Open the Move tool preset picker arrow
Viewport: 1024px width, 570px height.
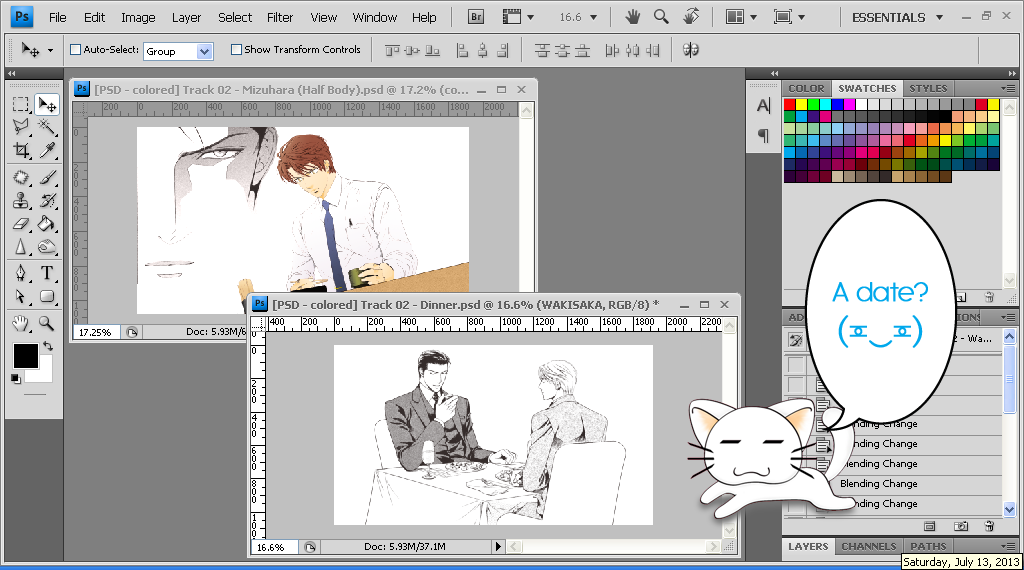(50, 50)
